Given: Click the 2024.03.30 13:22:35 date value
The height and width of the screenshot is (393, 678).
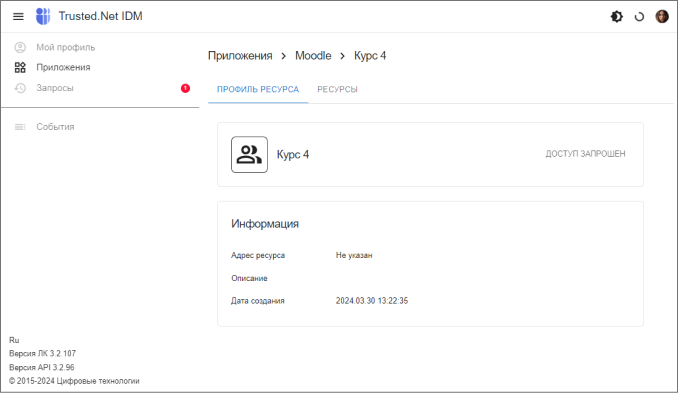Looking at the screenshot, I should pos(372,301).
